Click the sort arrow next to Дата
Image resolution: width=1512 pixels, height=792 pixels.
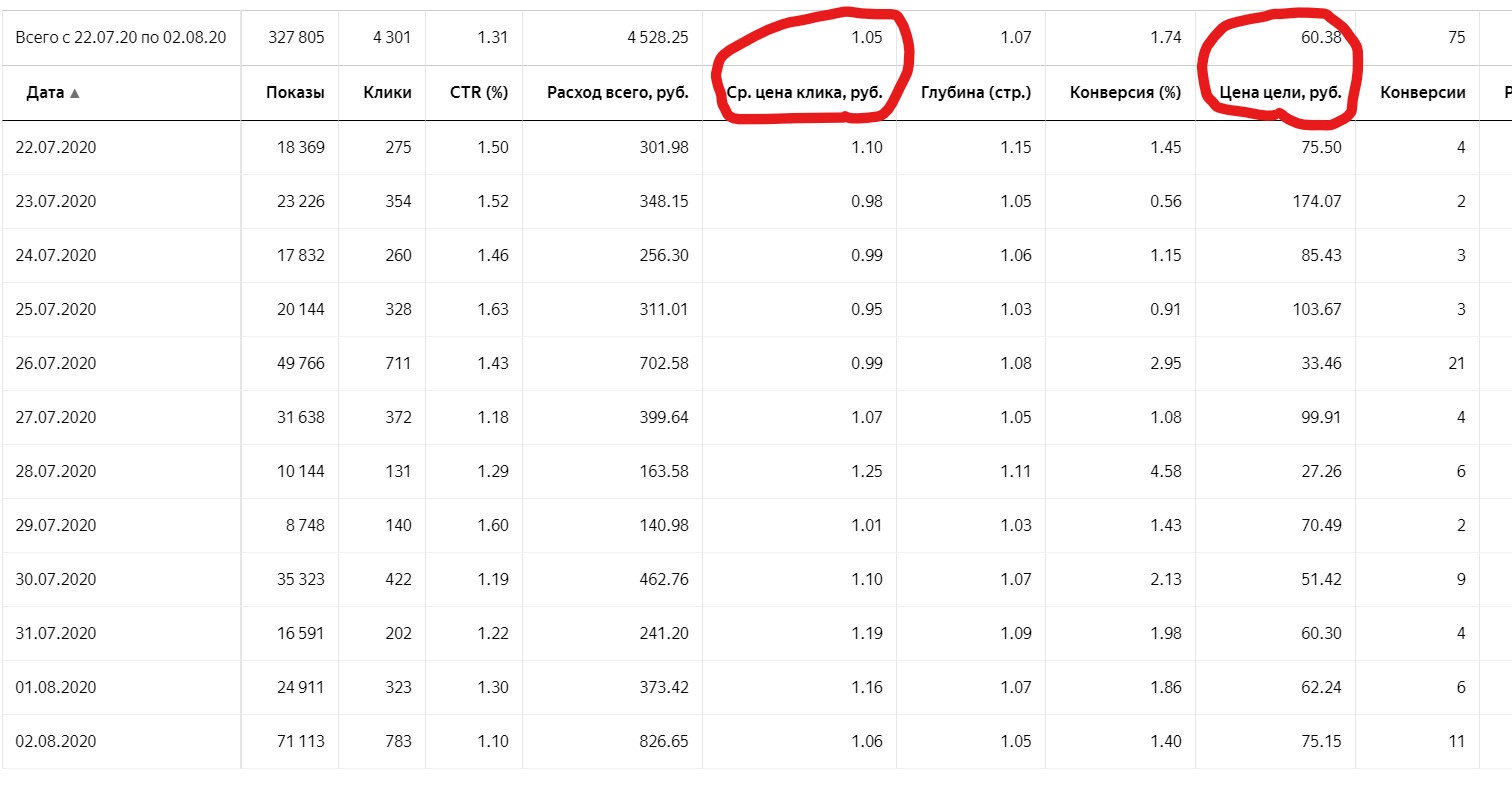74,93
